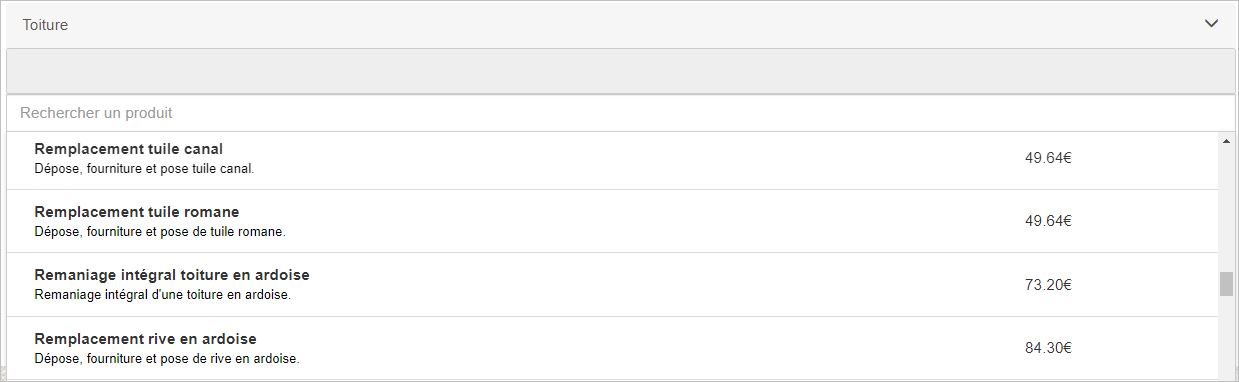
Task: Click the 73.20€ price
Action: 1048,285
